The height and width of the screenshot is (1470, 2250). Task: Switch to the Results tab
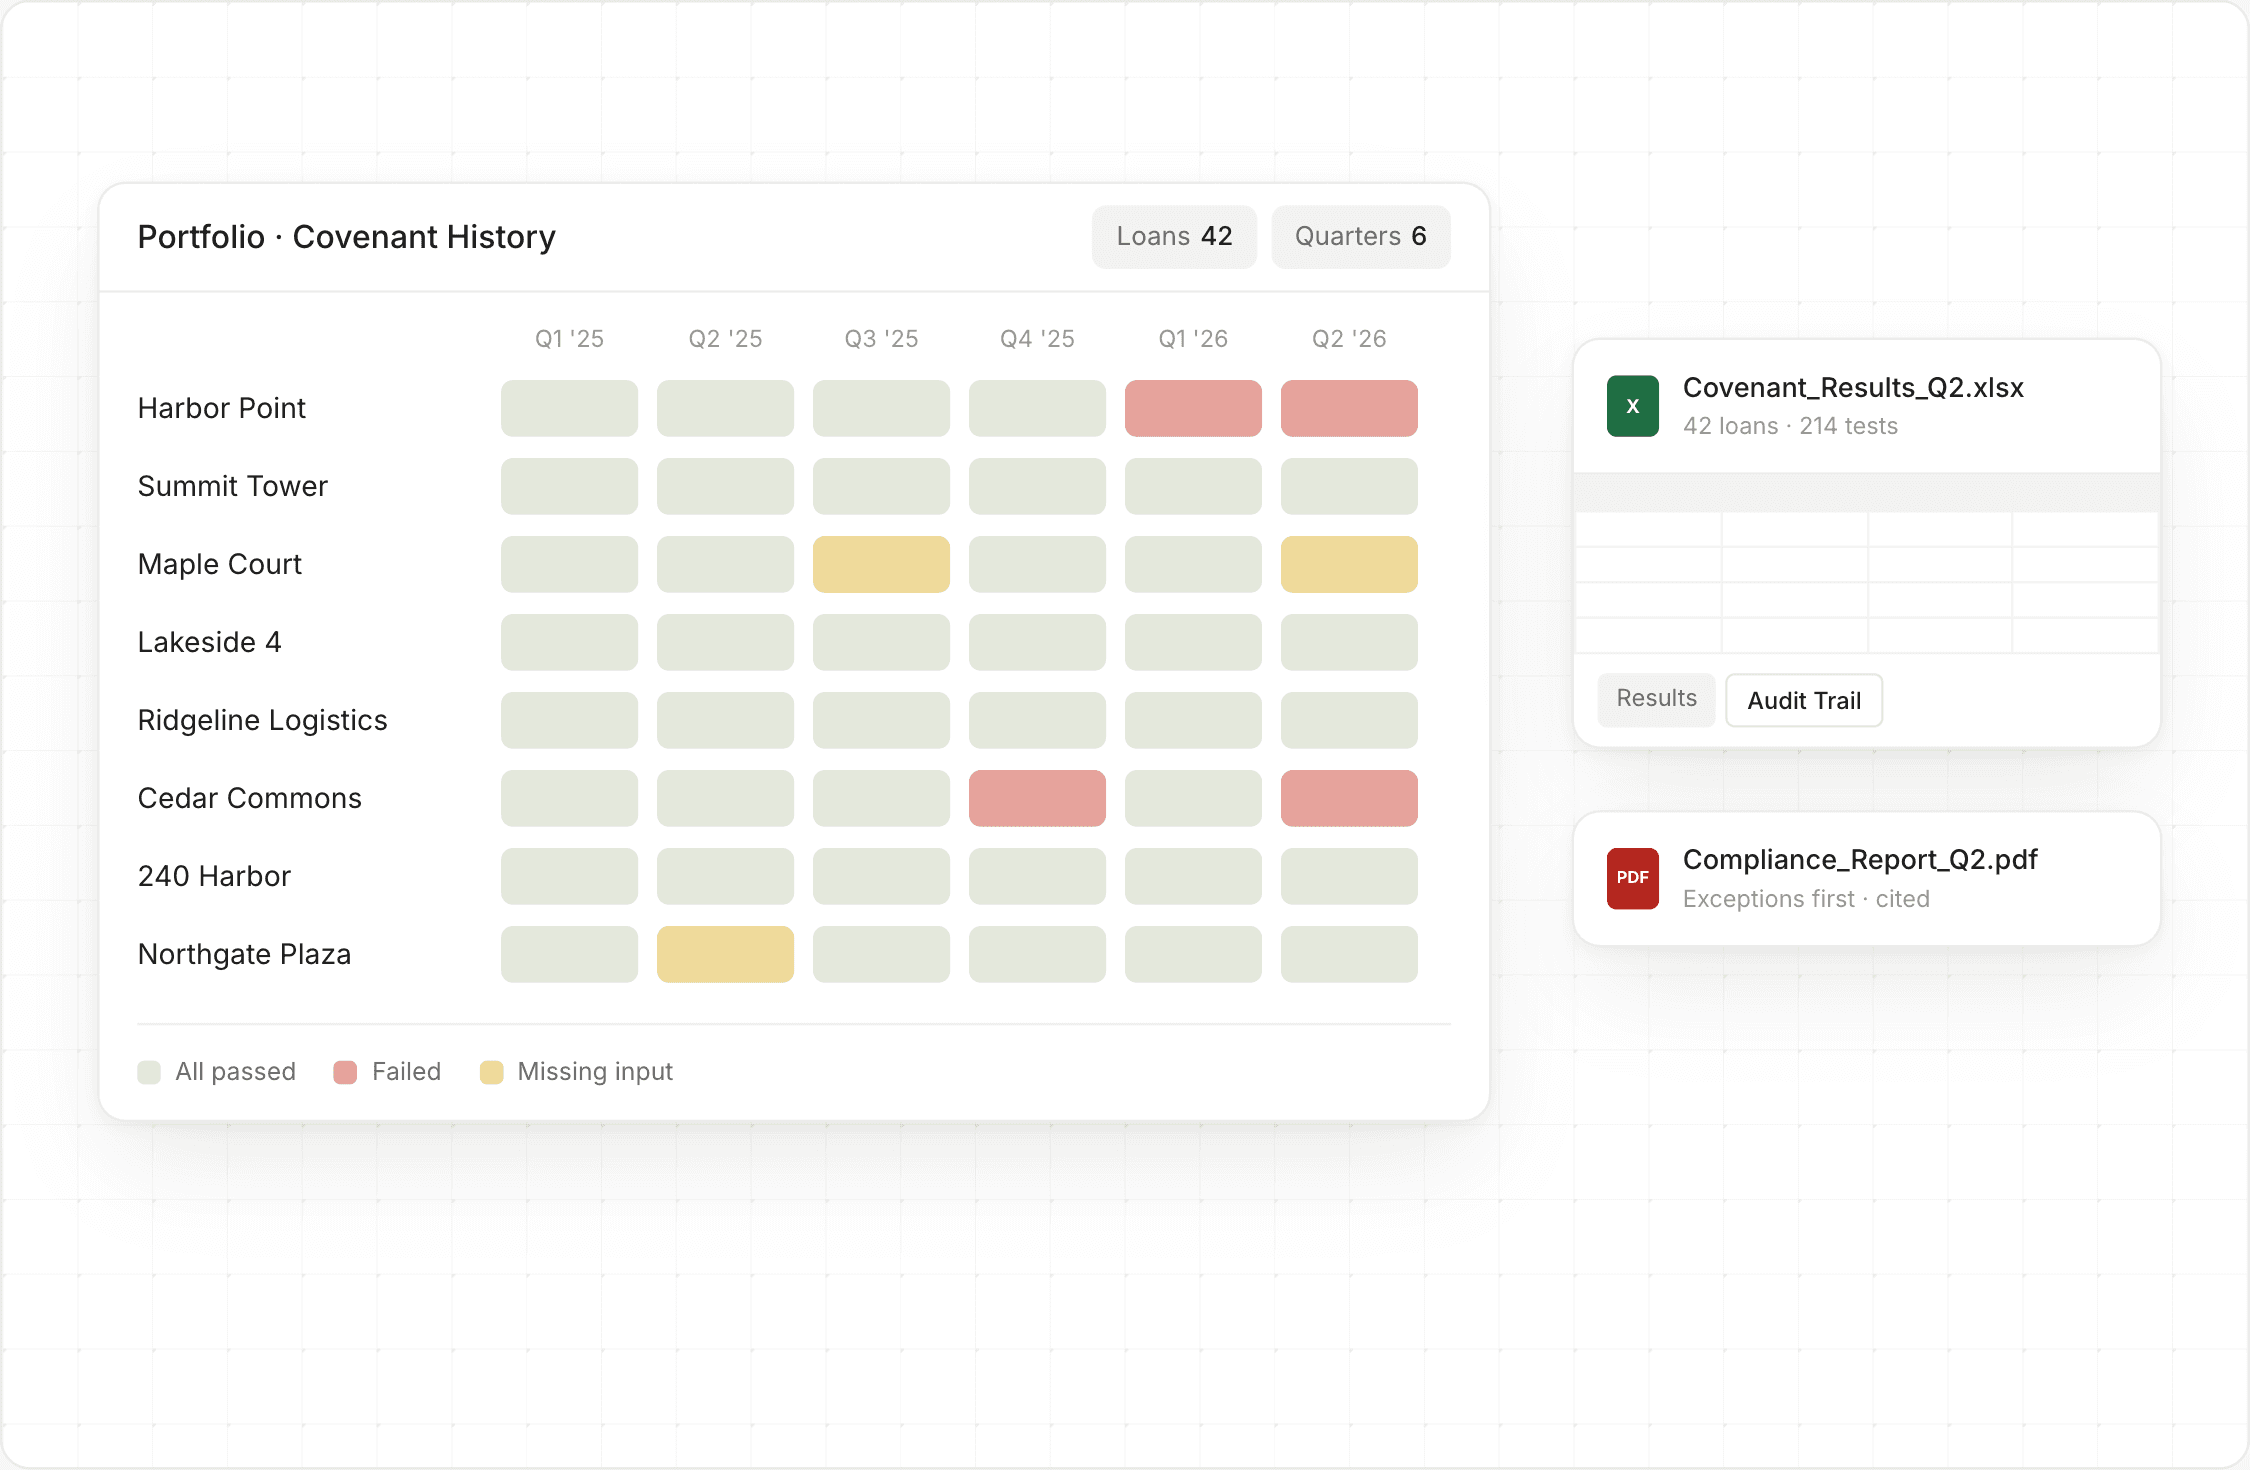pos(1656,699)
